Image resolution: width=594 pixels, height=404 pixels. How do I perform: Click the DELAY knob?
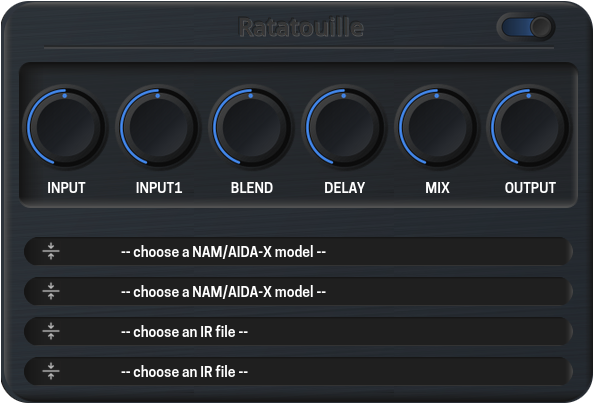344,127
